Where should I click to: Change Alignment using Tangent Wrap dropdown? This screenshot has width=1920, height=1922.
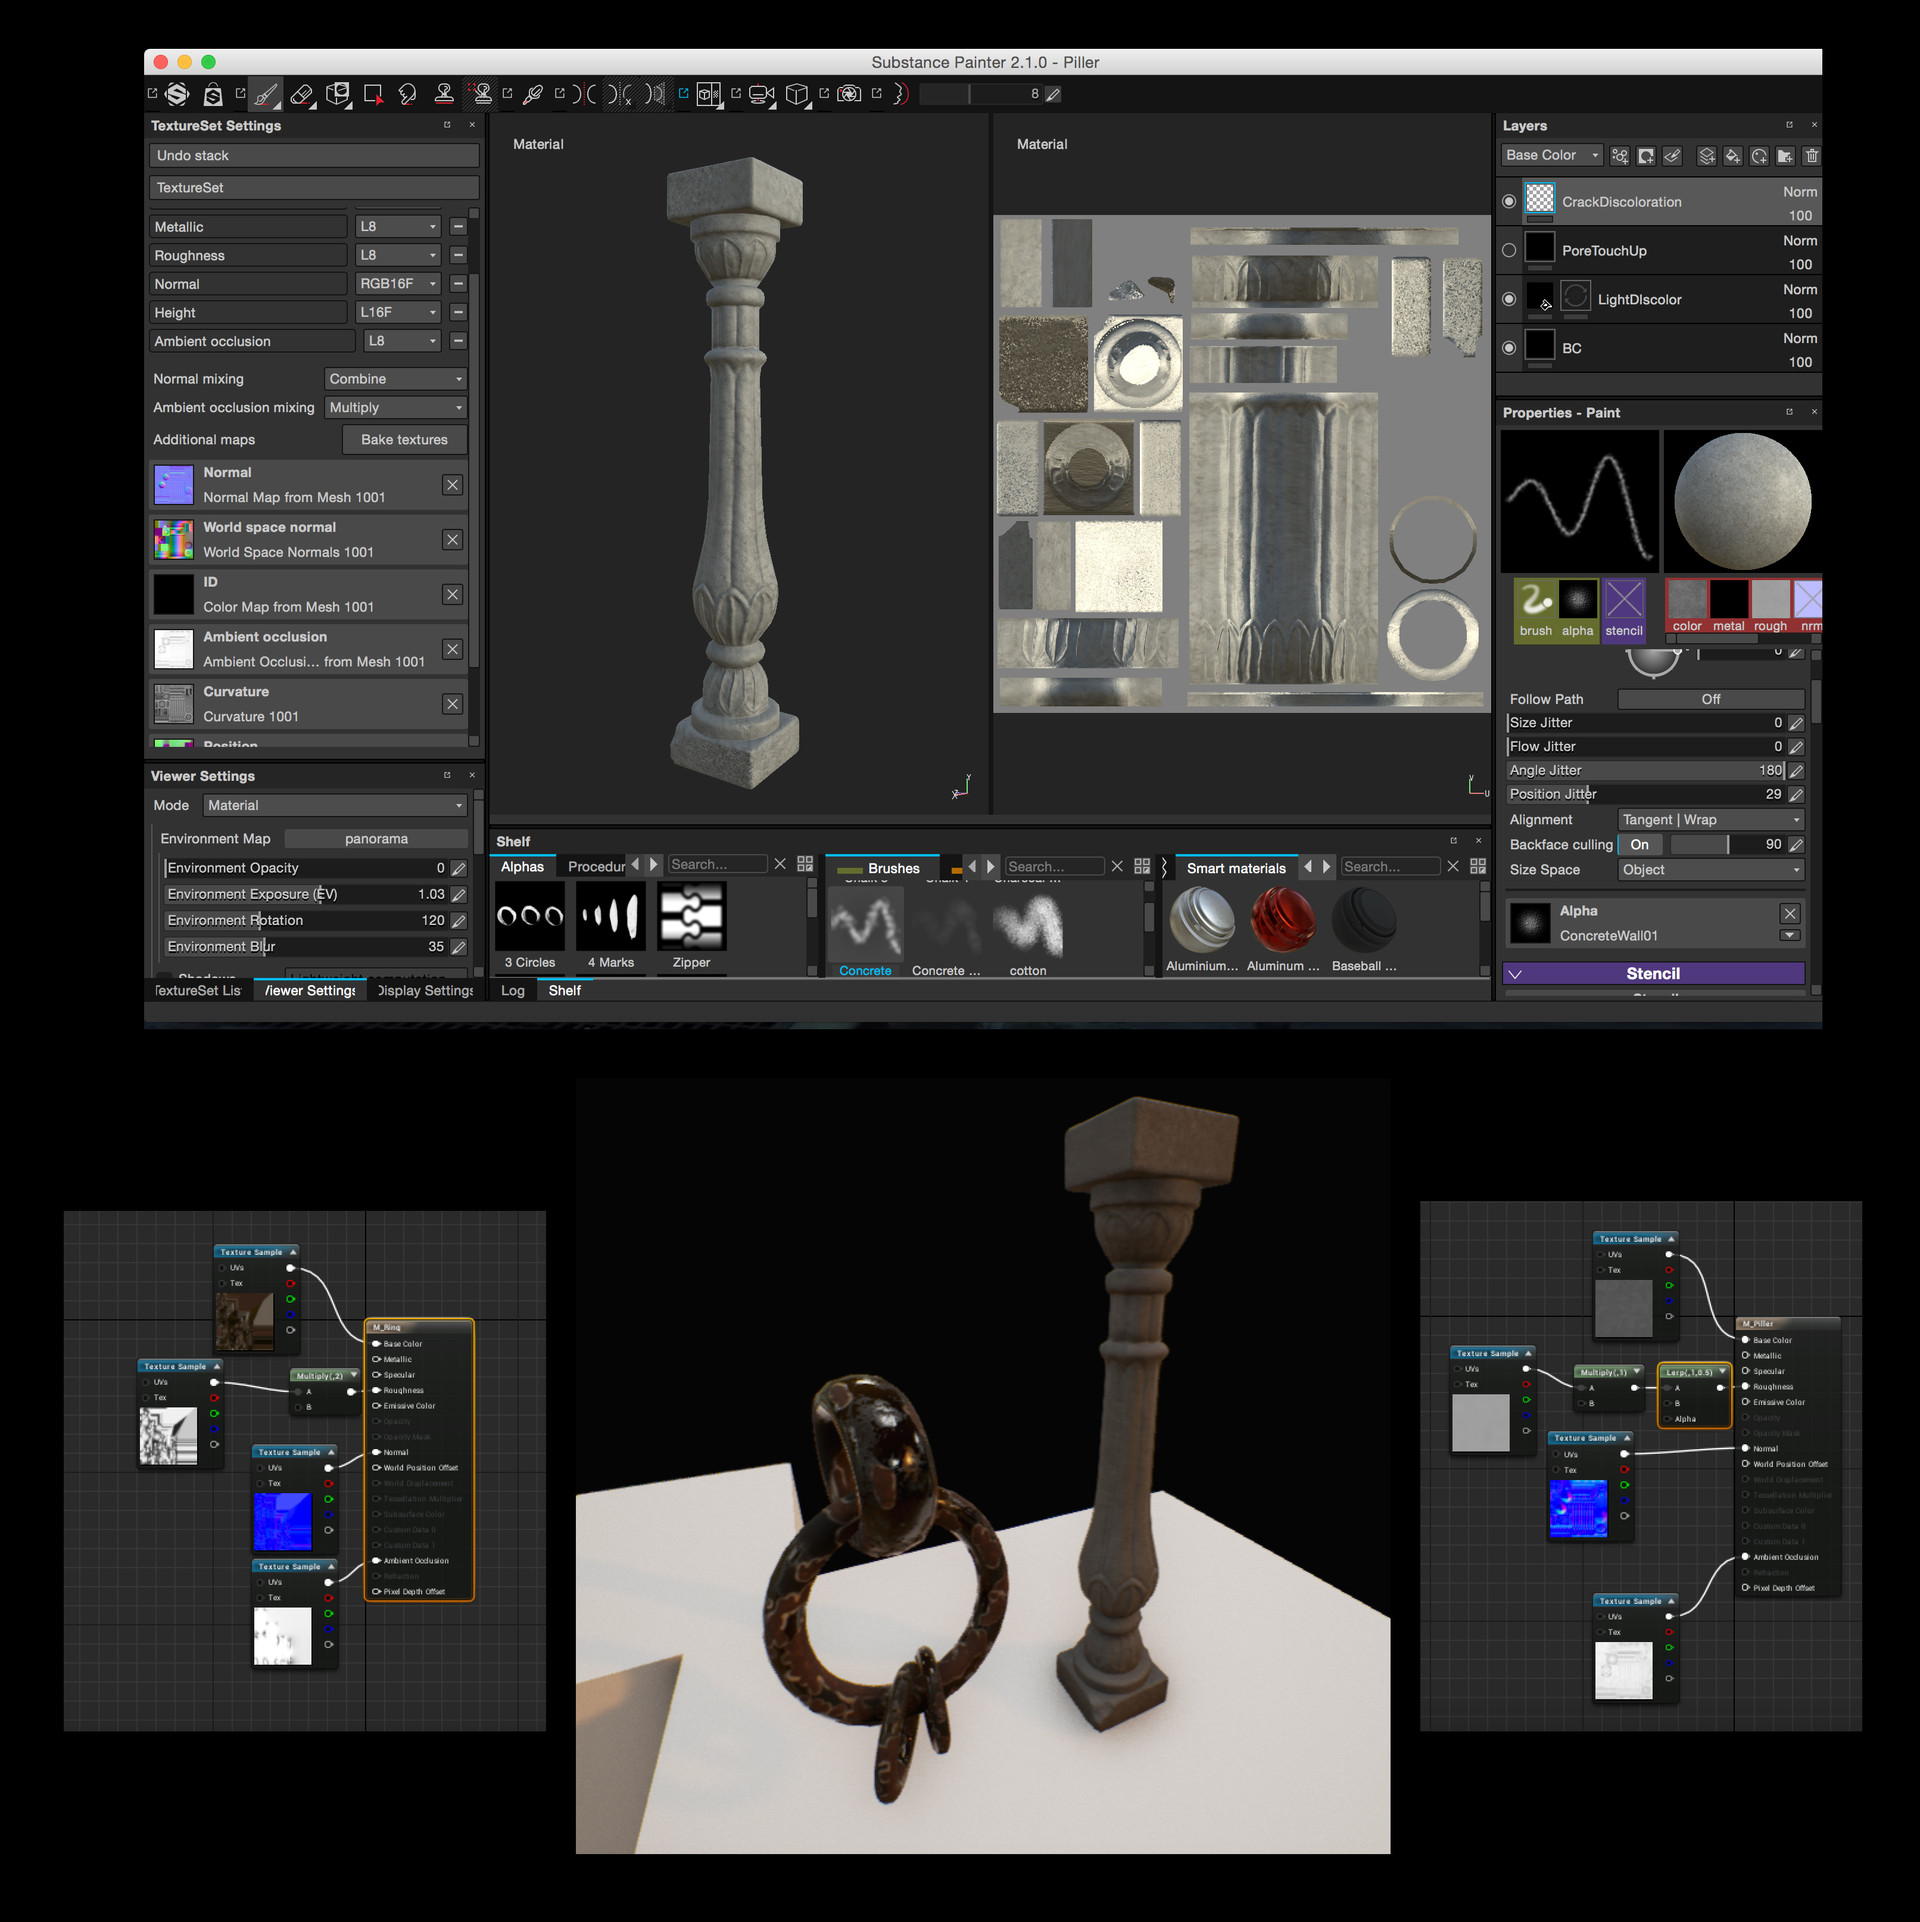click(x=1711, y=819)
